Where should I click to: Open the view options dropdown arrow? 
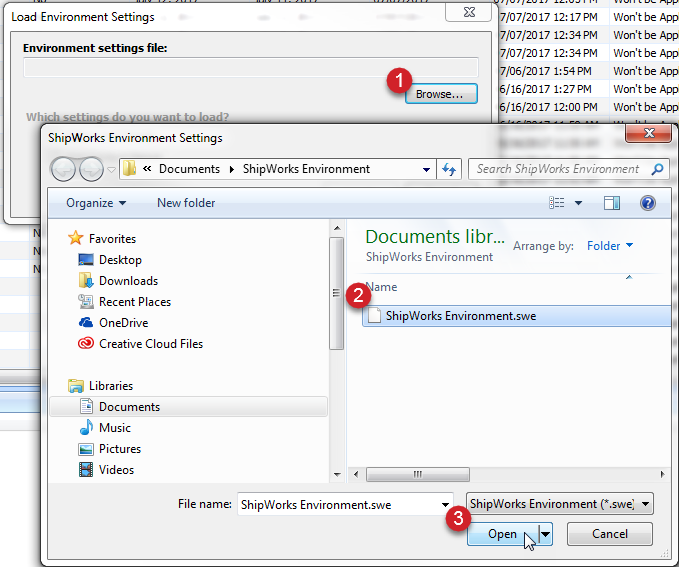click(x=579, y=203)
